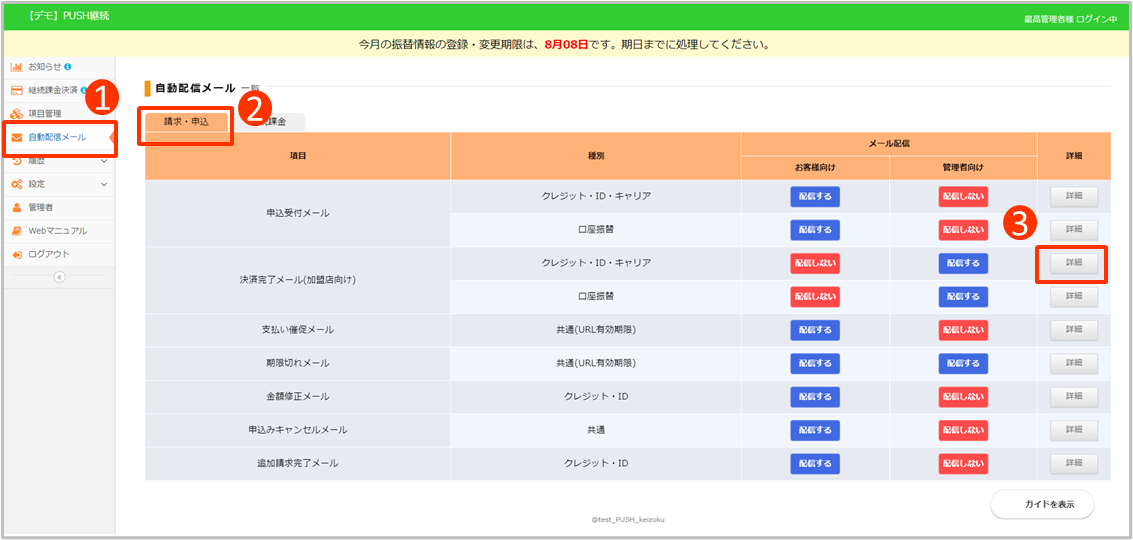Screen dimensions: 1133x540
Task: Click ガイドを表示 button
Action: [x=1042, y=505]
